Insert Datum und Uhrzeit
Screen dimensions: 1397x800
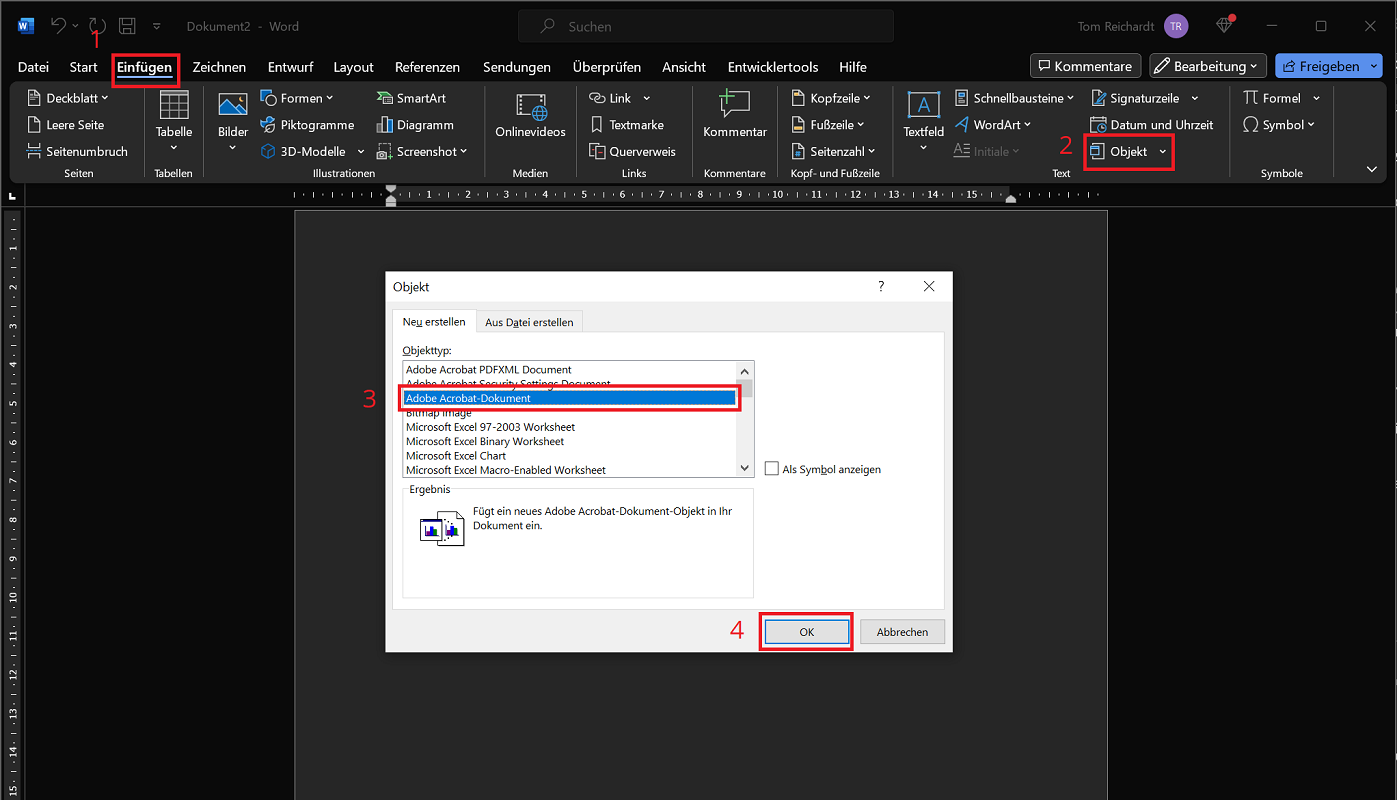pos(1151,125)
